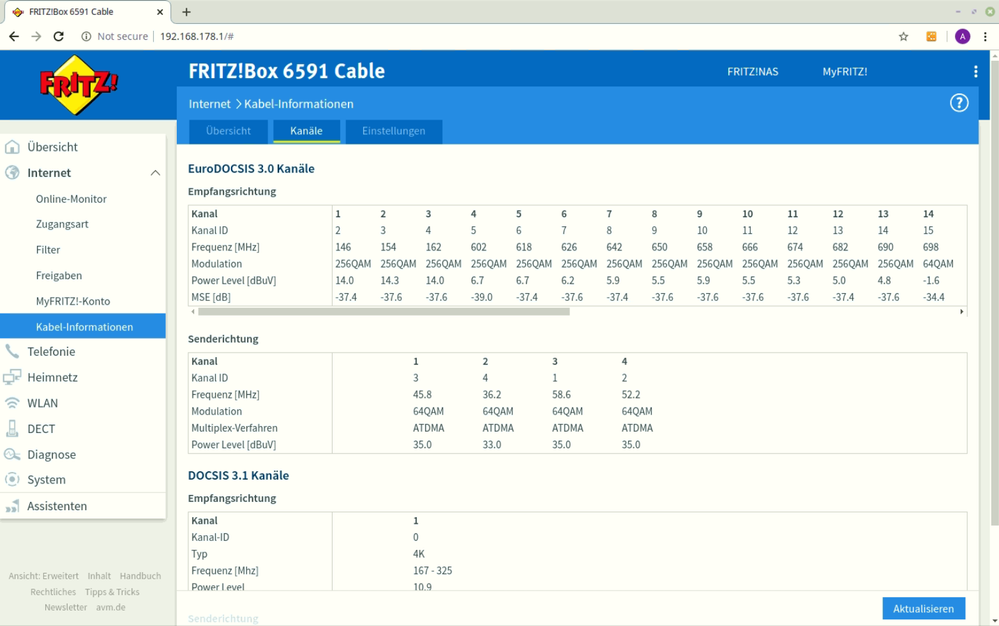Click the System icon in sidebar
This screenshot has width=999, height=626.
click(12, 480)
